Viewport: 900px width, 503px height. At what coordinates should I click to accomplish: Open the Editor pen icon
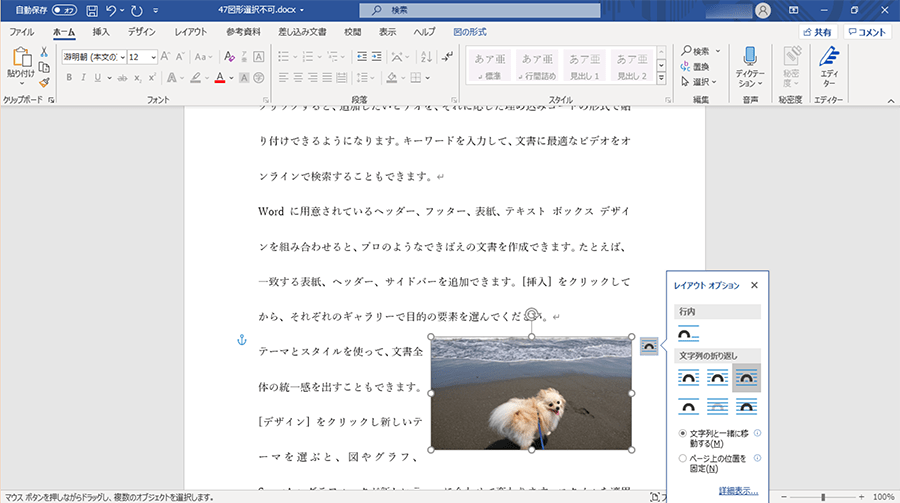(828, 57)
